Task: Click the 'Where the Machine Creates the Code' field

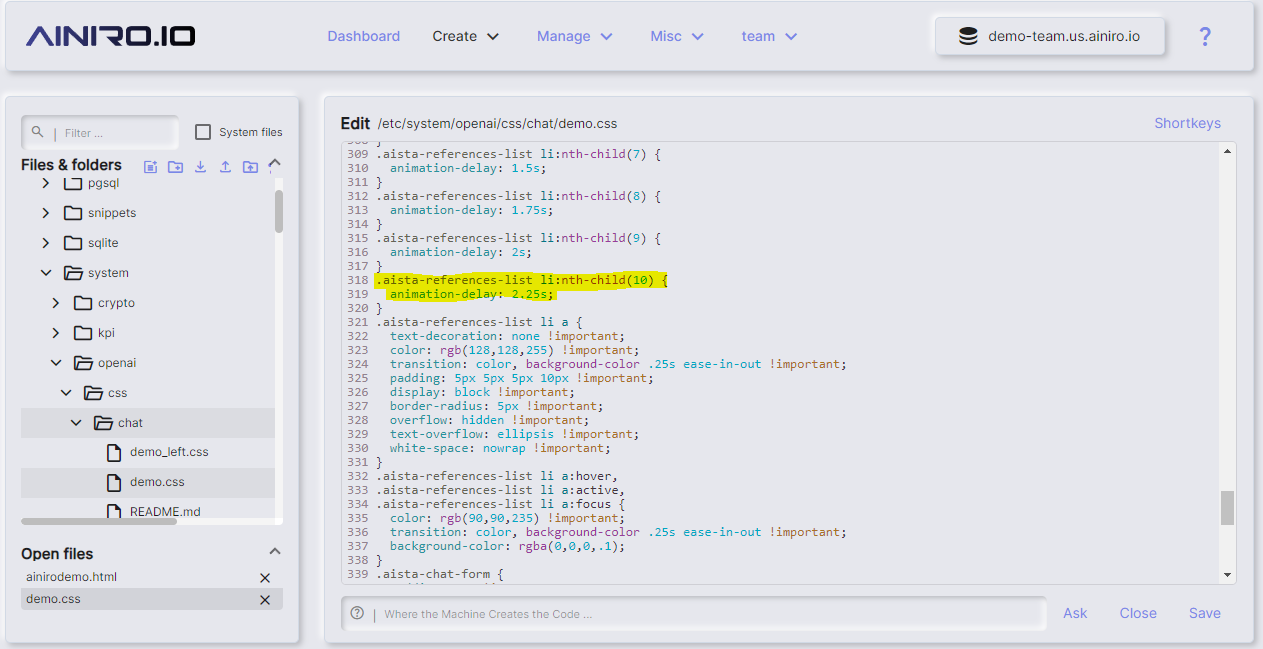Action: [x=694, y=613]
